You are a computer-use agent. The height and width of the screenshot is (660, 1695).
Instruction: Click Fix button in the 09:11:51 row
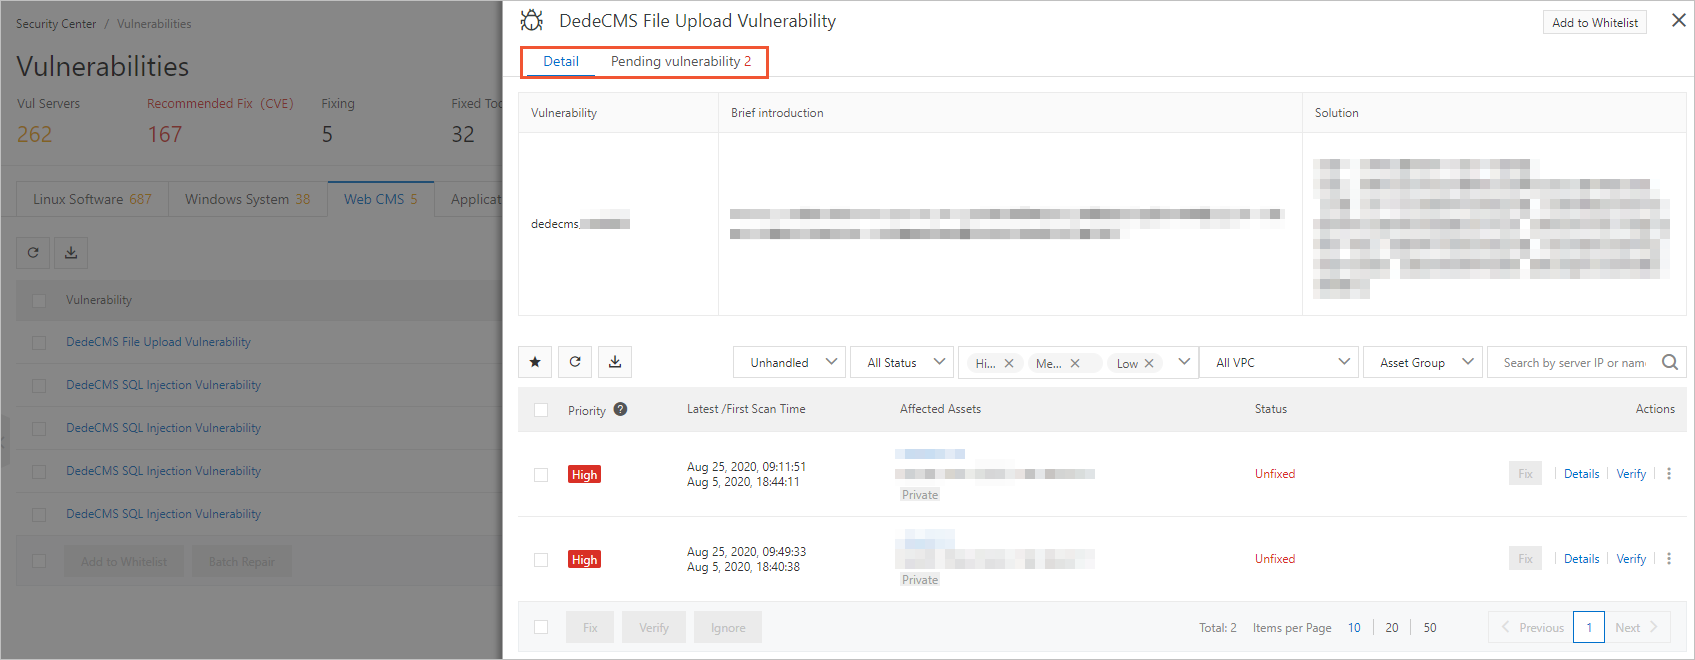[1525, 474]
